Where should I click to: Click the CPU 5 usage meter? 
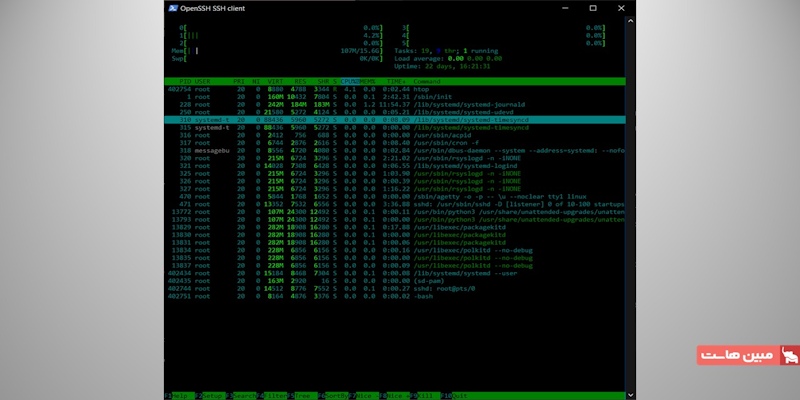[x=503, y=43]
